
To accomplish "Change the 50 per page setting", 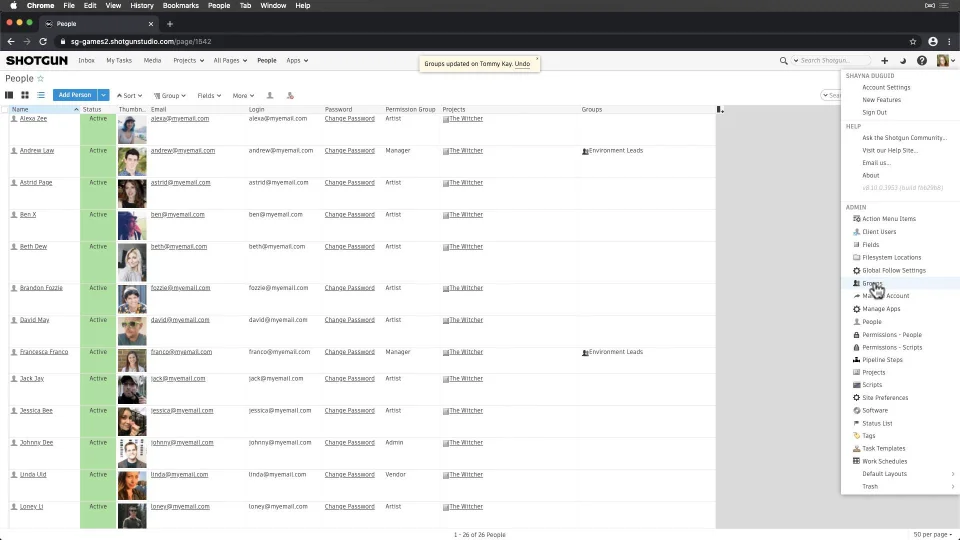I will point(932,534).
